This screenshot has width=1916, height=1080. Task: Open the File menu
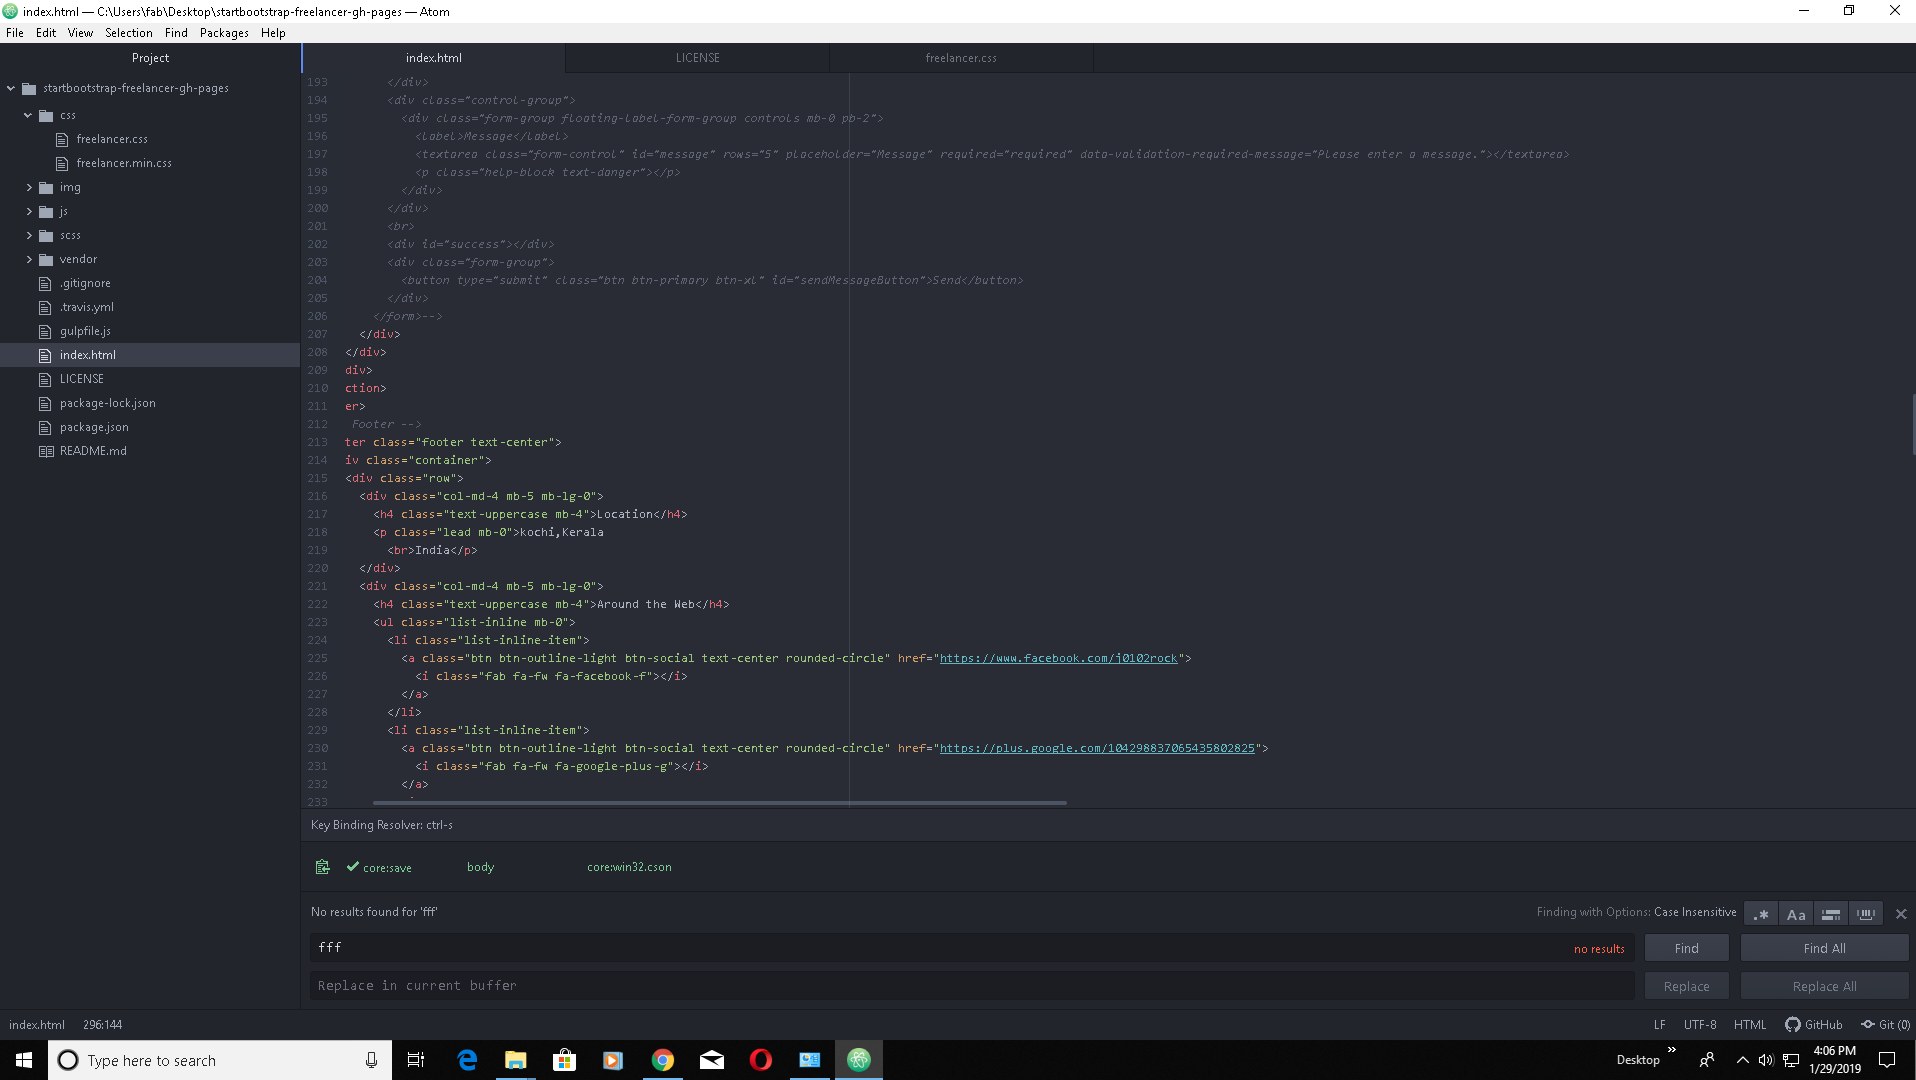15,33
